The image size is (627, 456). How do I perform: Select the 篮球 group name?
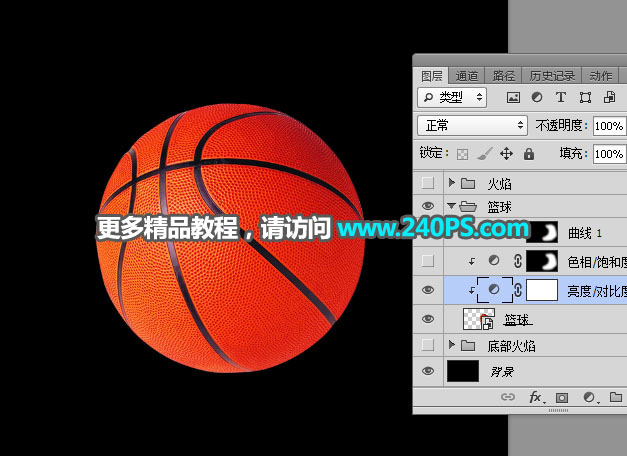coord(499,207)
